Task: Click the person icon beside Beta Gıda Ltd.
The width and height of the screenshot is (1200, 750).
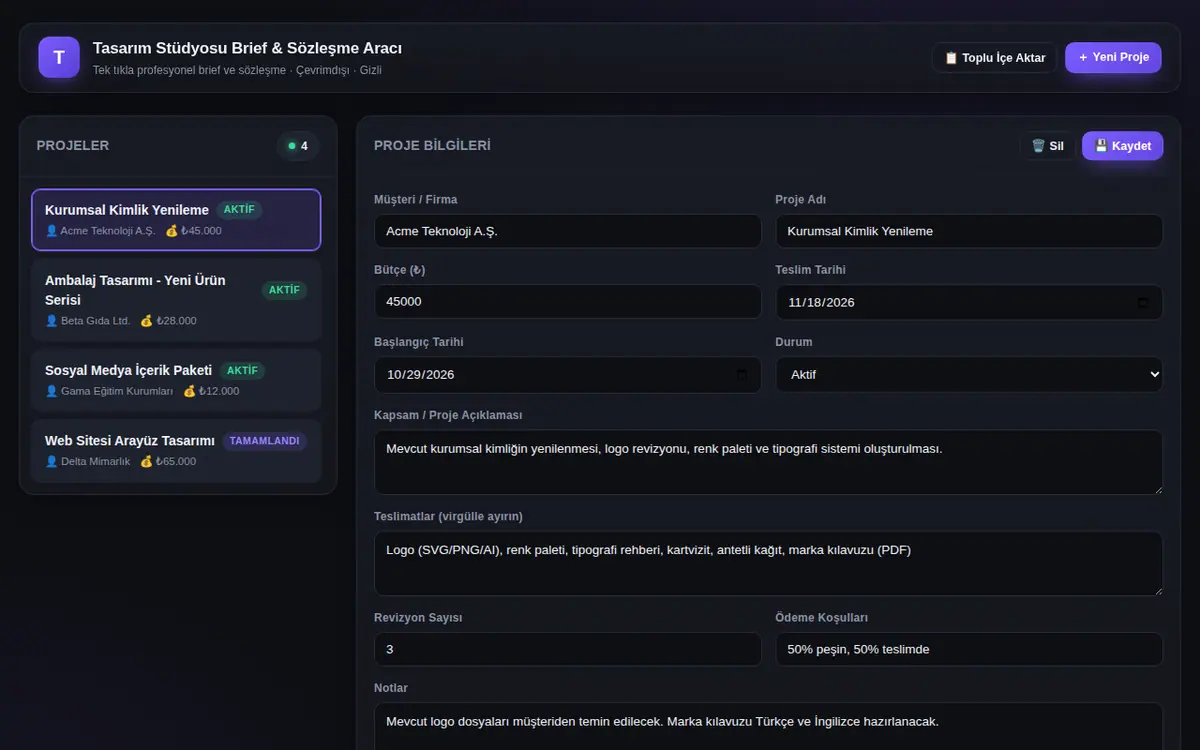Action: point(51,321)
